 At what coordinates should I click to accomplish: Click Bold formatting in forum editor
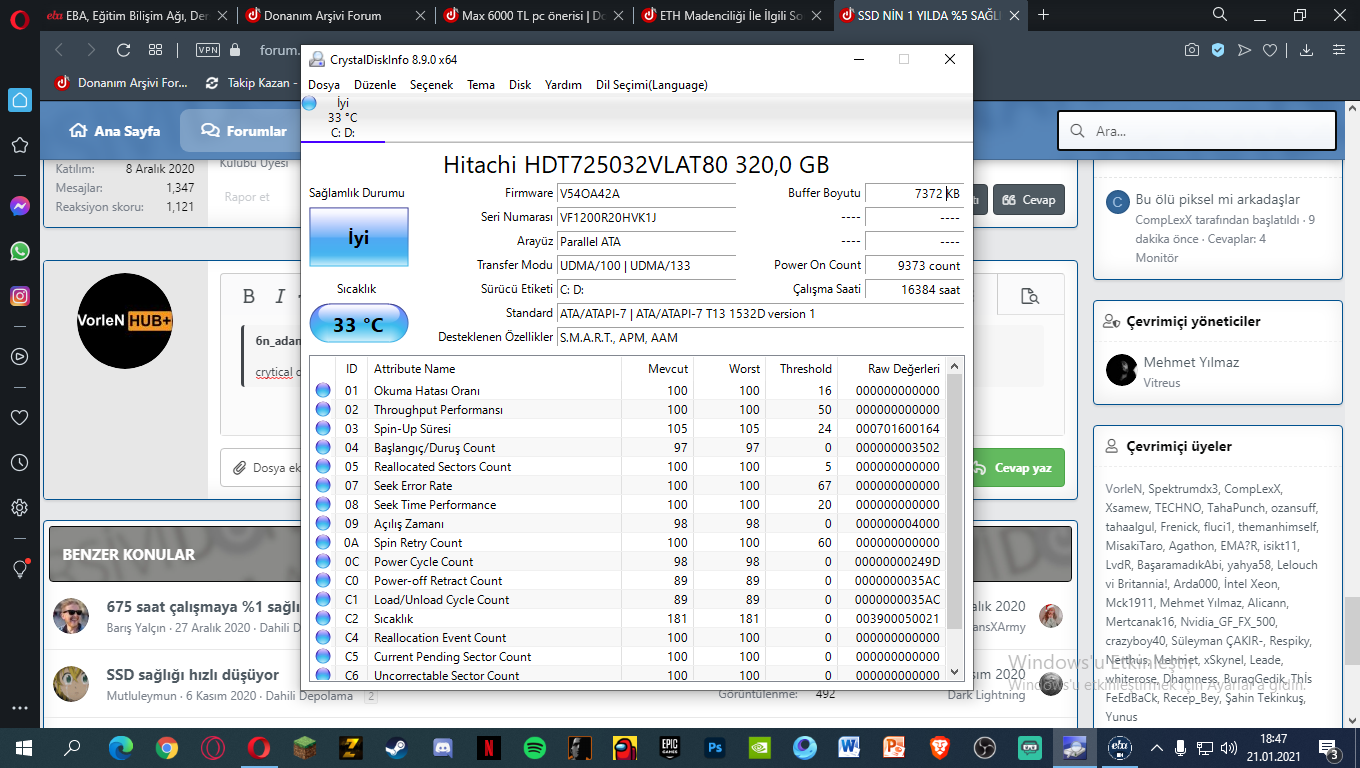(249, 296)
